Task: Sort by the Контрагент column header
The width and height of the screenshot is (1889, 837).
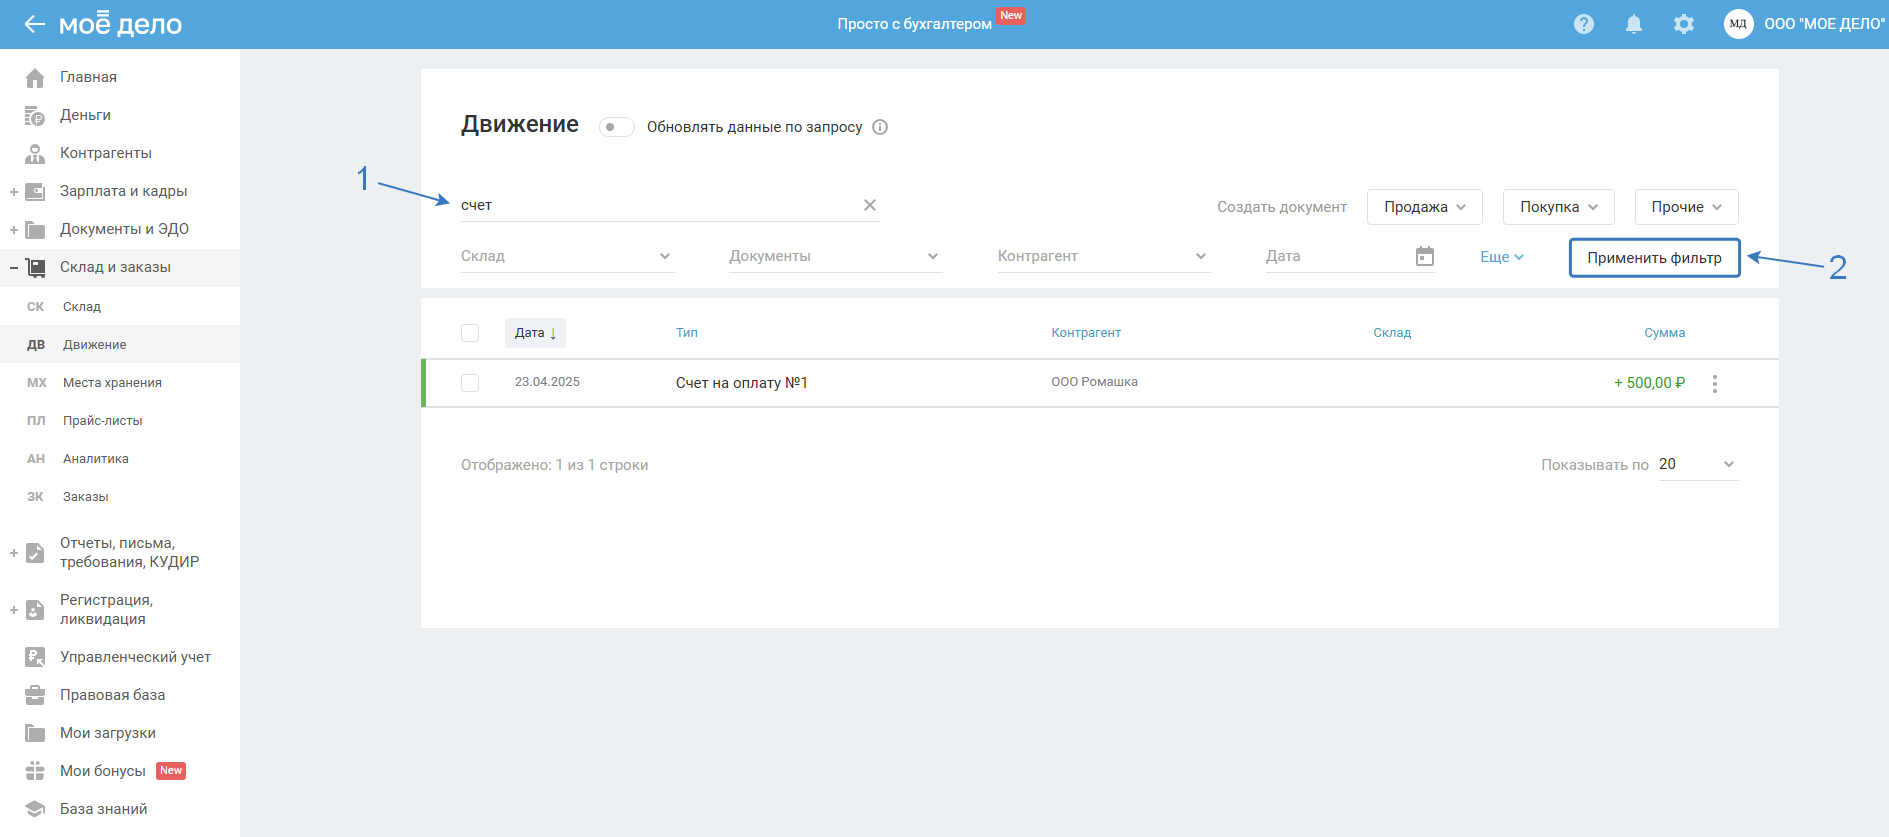Action: point(1086,333)
